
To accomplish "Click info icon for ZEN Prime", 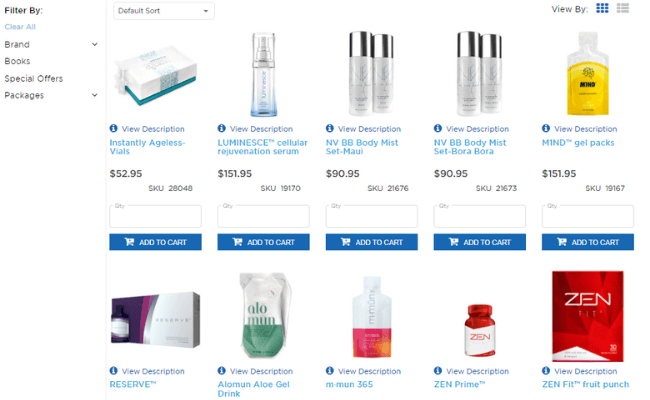I will click(438, 371).
